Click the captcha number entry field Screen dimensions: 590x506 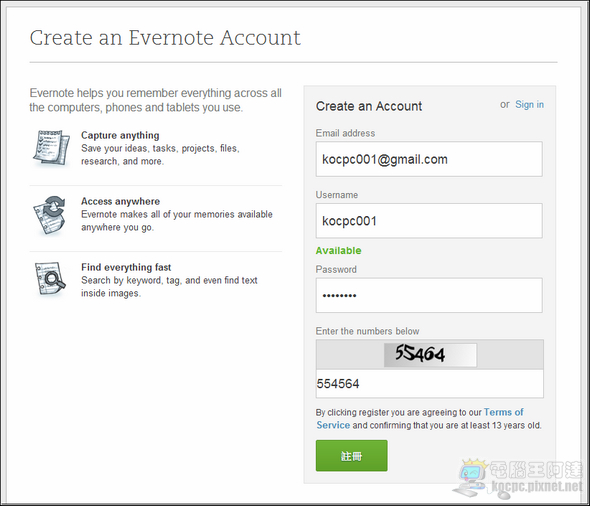click(430, 384)
